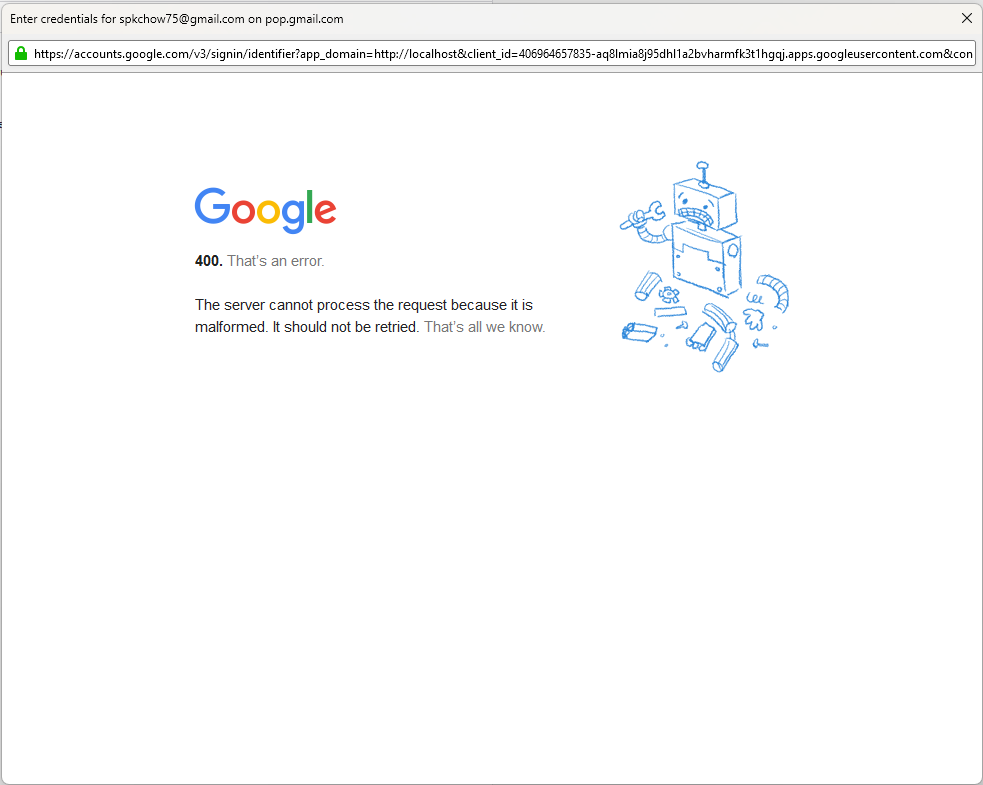Click the robot's box-shaped torso
The image size is (983, 785).
pos(707,260)
